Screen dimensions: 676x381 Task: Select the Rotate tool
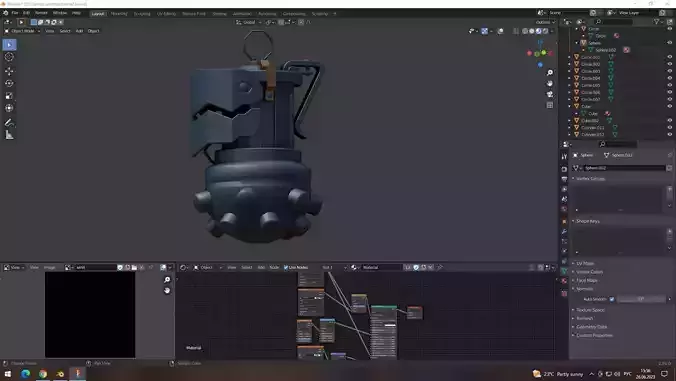[9, 83]
